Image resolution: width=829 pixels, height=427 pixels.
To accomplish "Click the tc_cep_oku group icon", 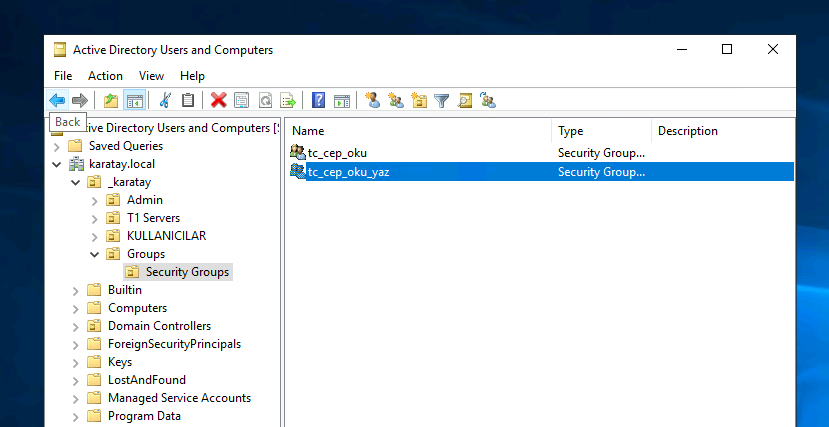I will (298, 153).
